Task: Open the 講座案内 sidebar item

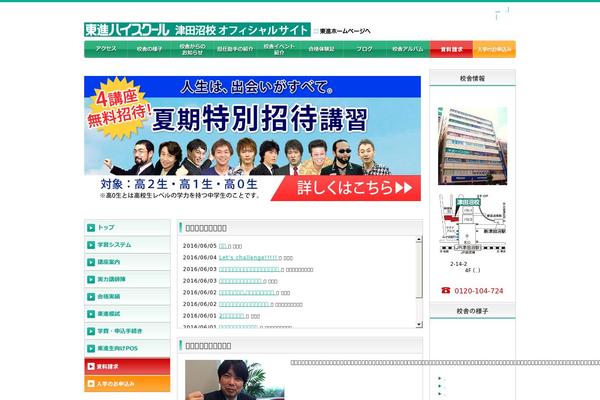Action: click(127, 262)
